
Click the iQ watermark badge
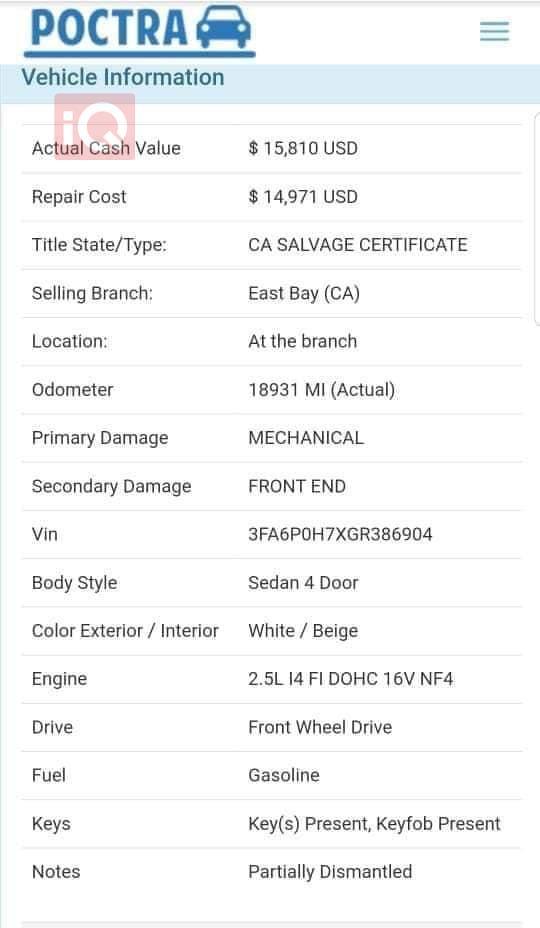click(95, 126)
